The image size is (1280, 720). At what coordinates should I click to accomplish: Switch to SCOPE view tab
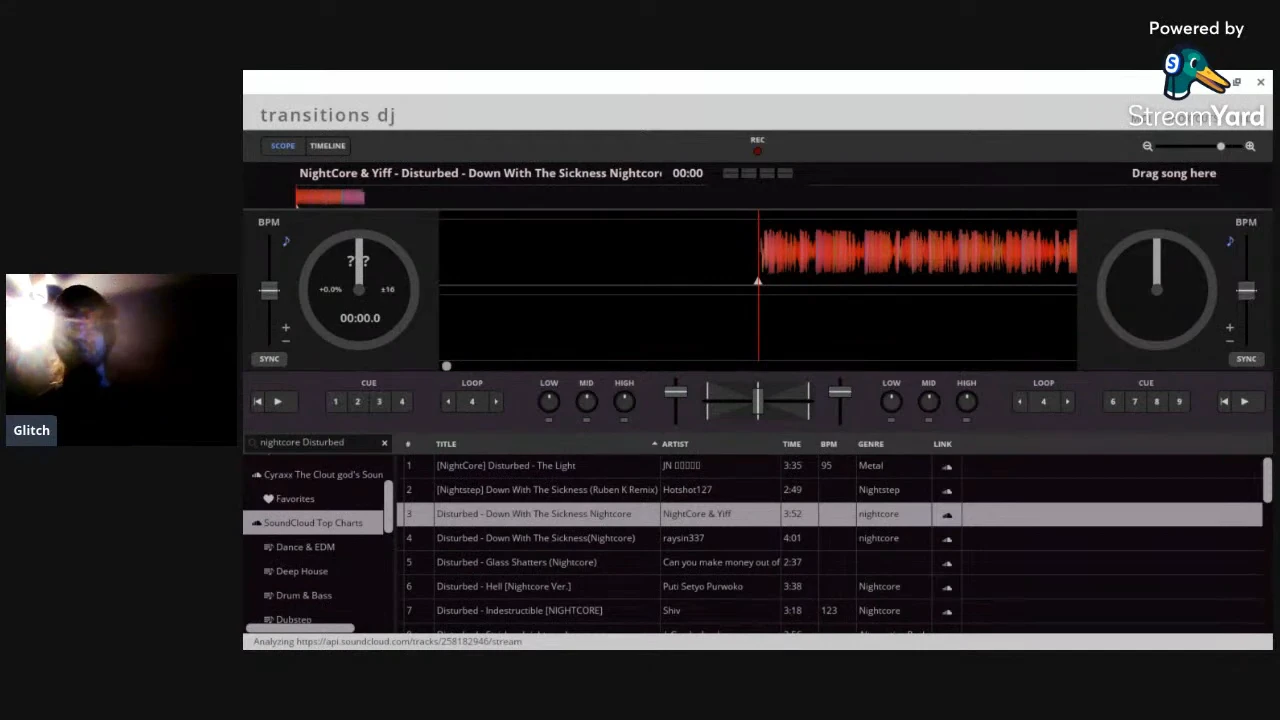(283, 146)
